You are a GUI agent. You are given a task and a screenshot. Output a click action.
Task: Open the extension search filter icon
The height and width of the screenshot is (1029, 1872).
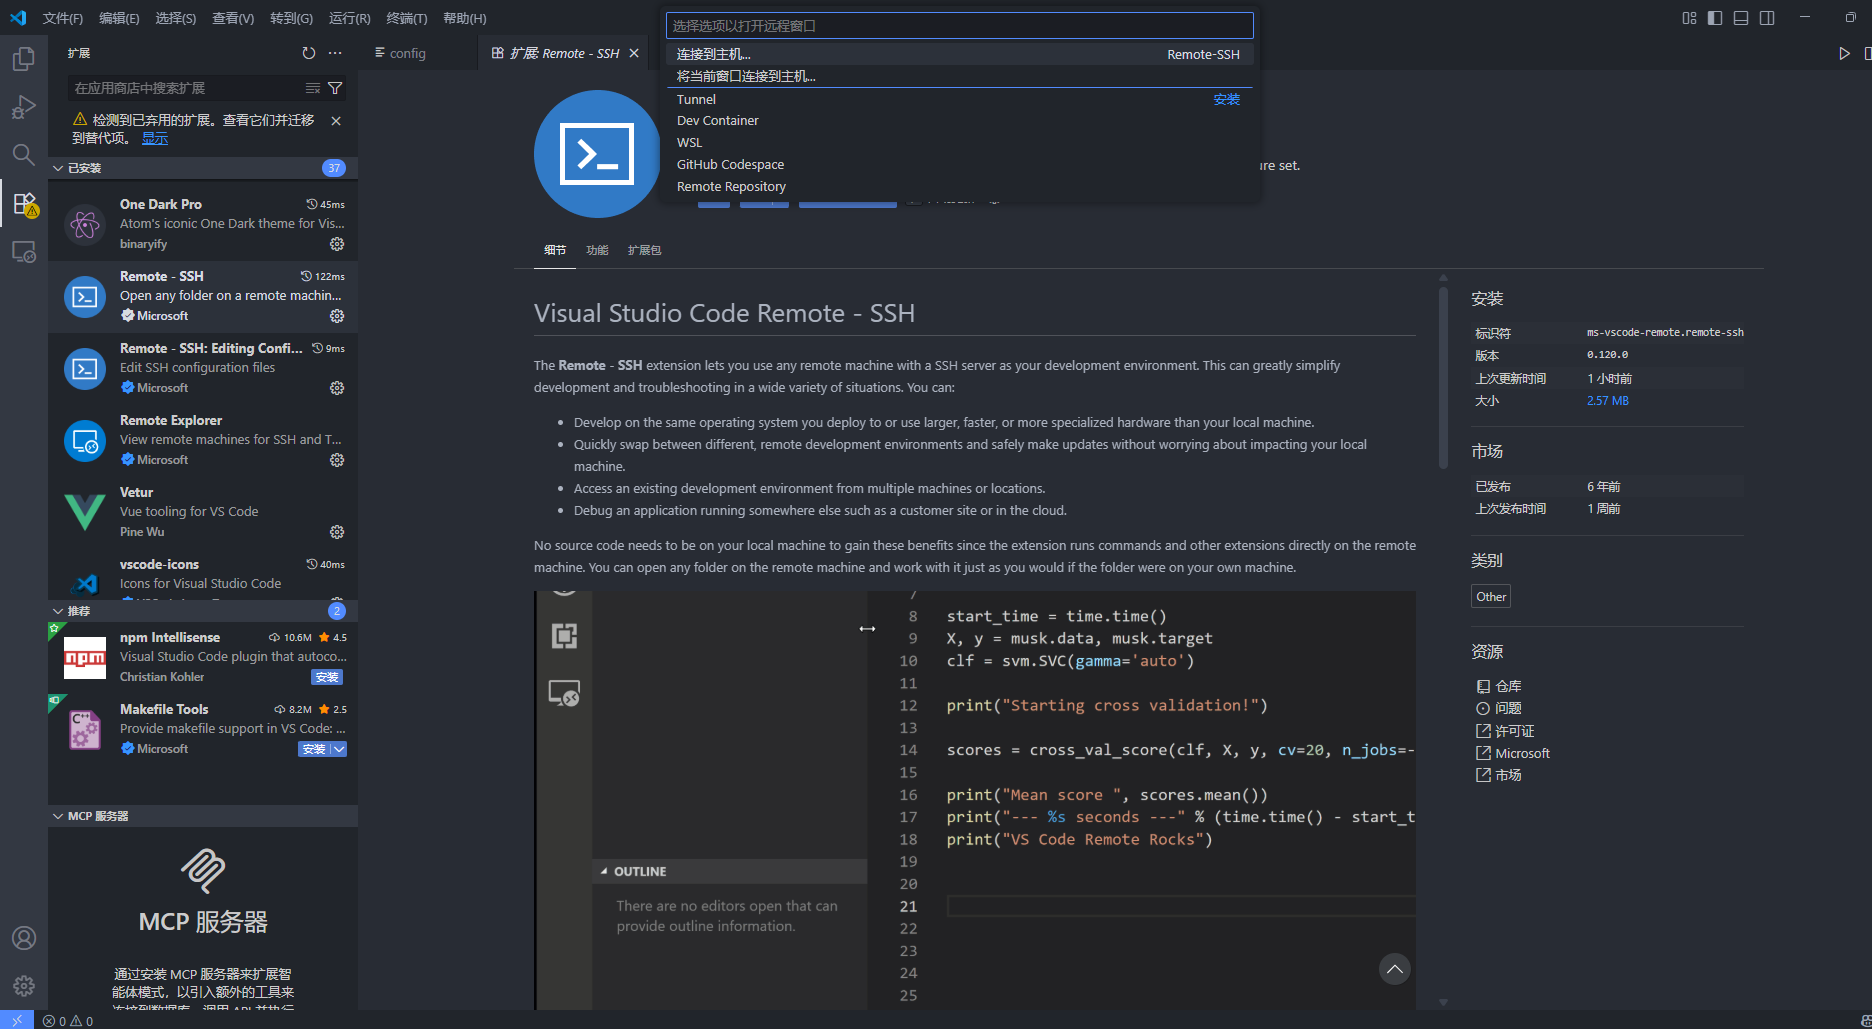336,88
